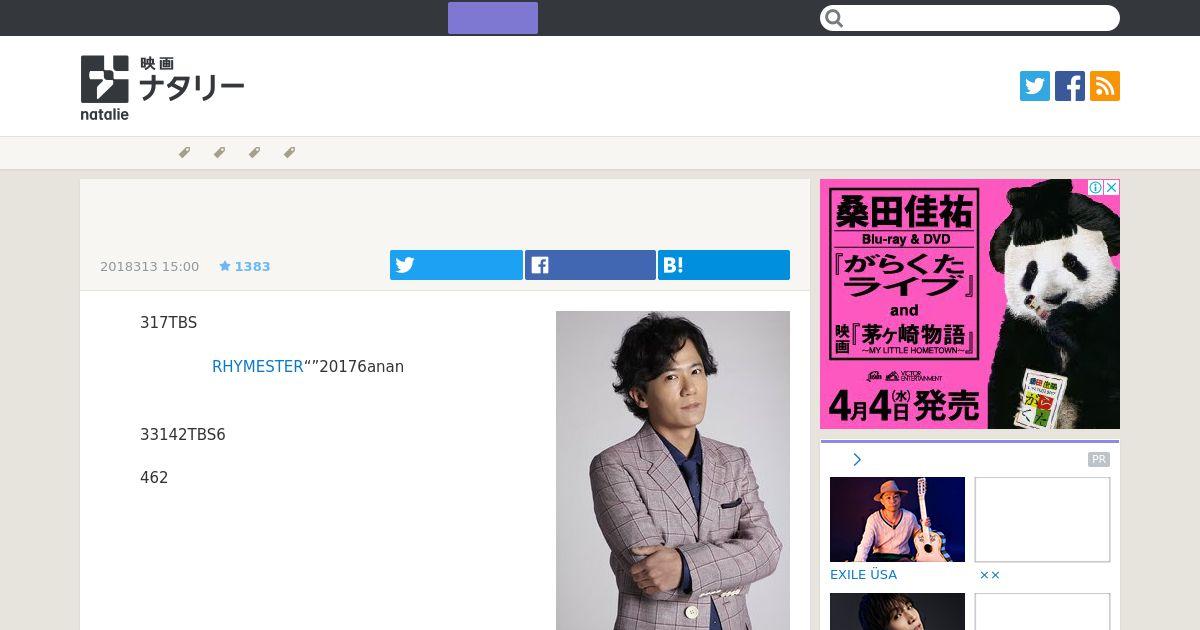
Task: Share the article via the Twitter button
Action: [x=456, y=265]
